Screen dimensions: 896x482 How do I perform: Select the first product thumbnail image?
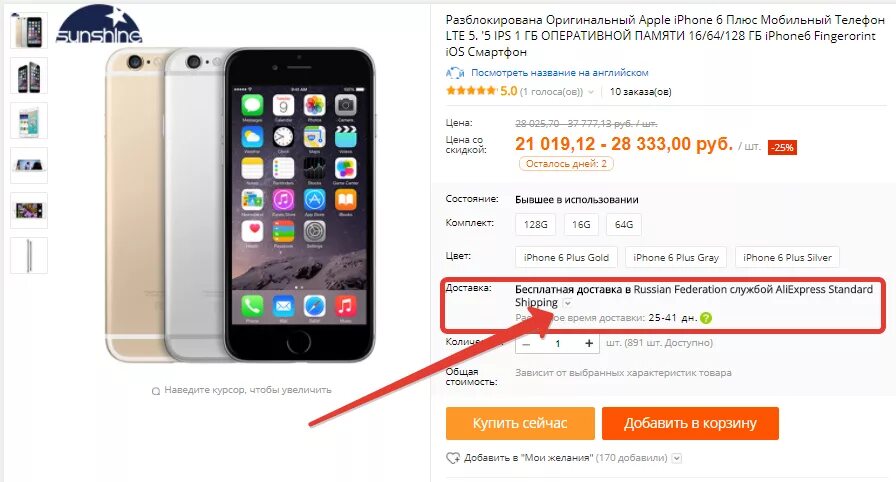coord(29,30)
